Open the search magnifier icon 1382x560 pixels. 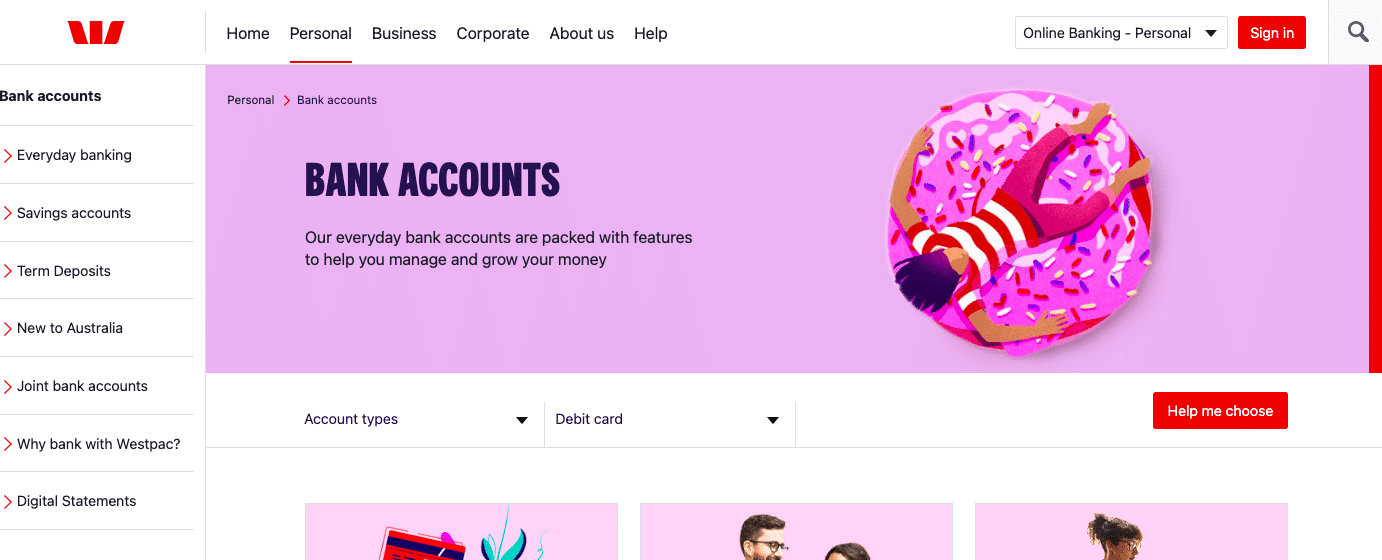pyautogui.click(x=1358, y=32)
